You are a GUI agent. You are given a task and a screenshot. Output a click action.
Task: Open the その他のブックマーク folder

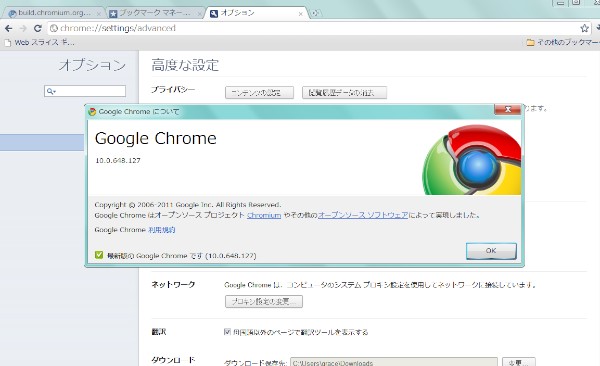(x=562, y=42)
